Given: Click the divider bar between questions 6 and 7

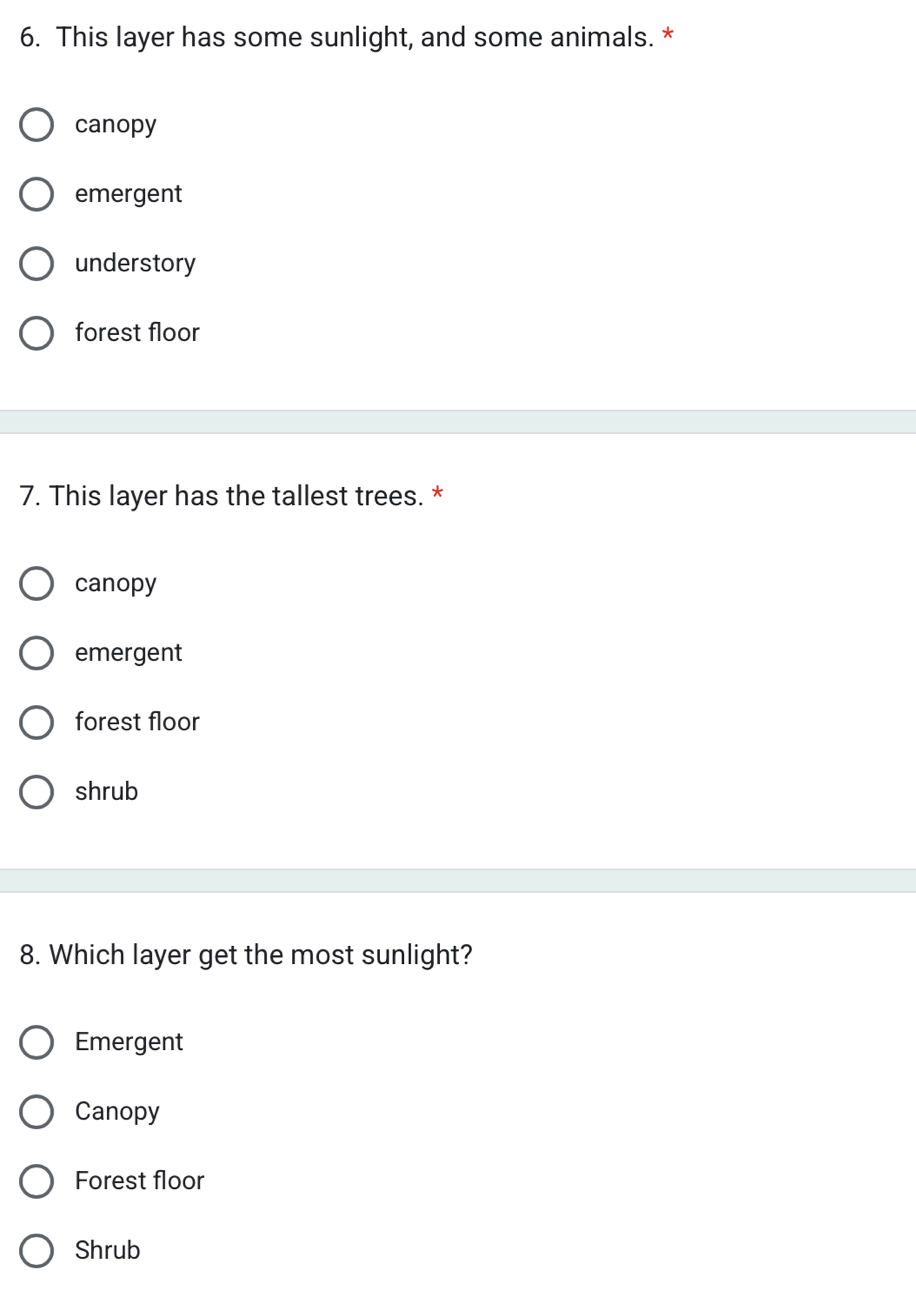Looking at the screenshot, I should point(458,422).
